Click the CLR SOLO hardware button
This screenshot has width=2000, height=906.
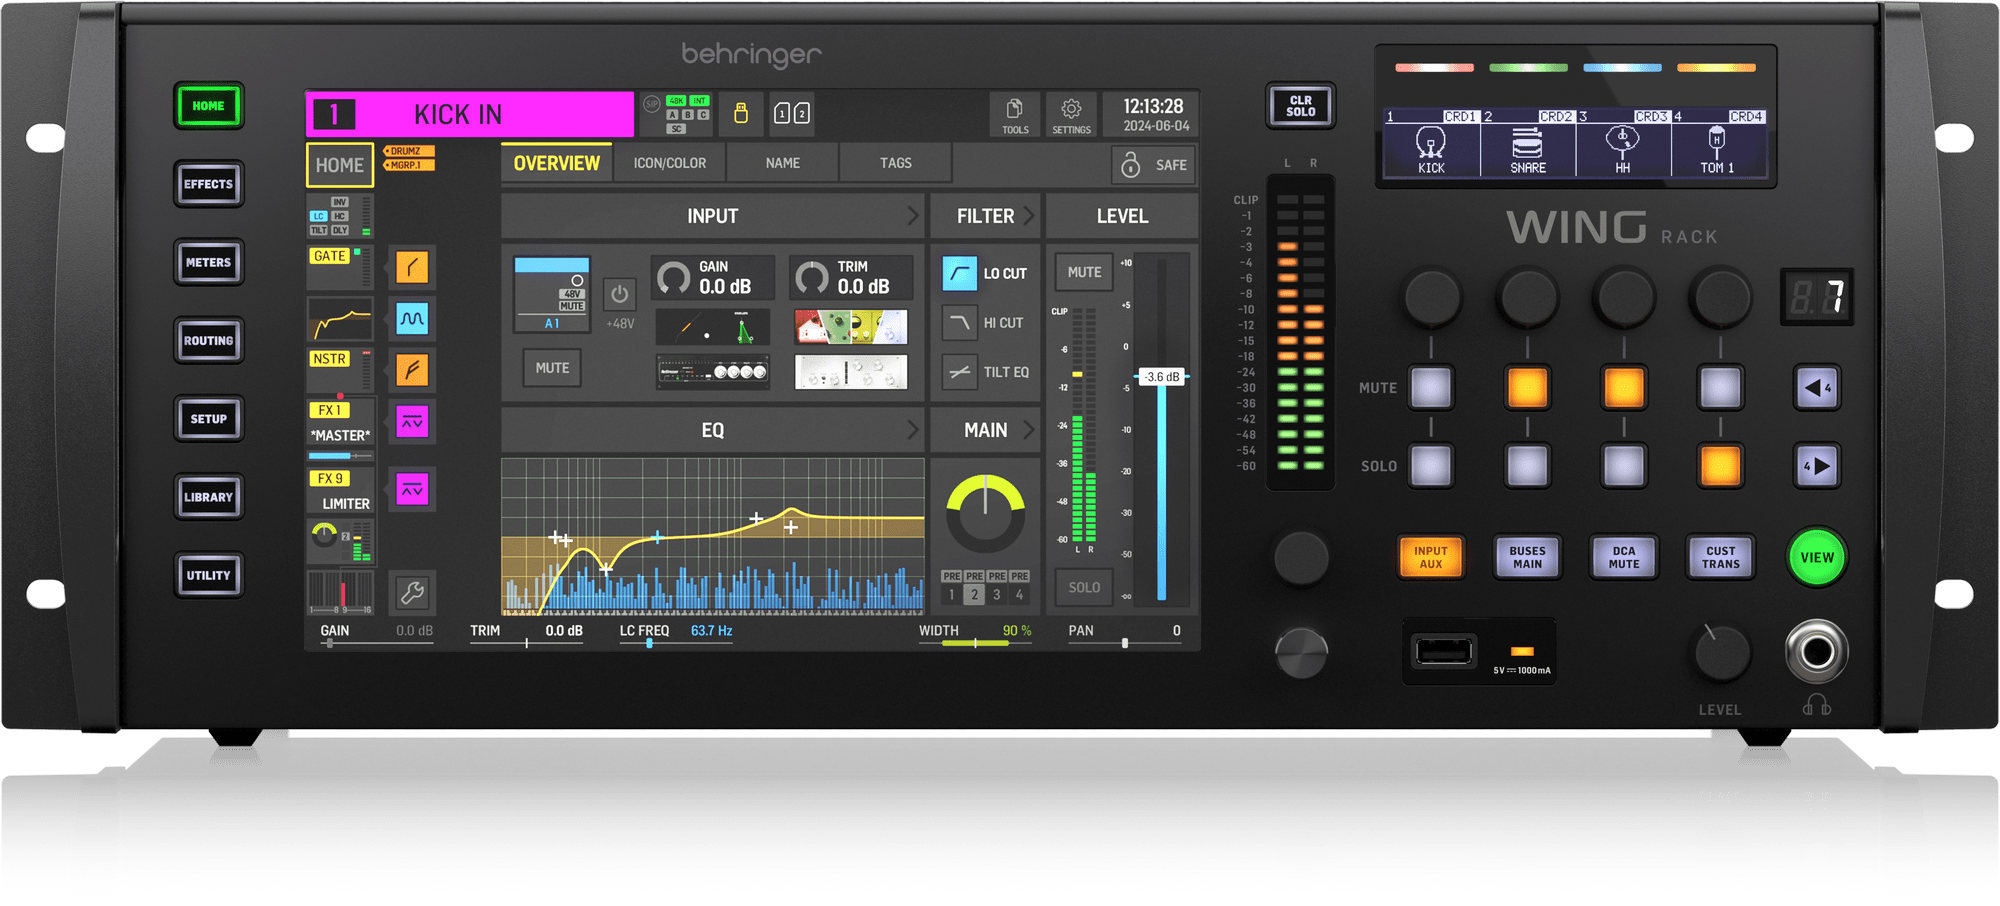click(x=1300, y=106)
